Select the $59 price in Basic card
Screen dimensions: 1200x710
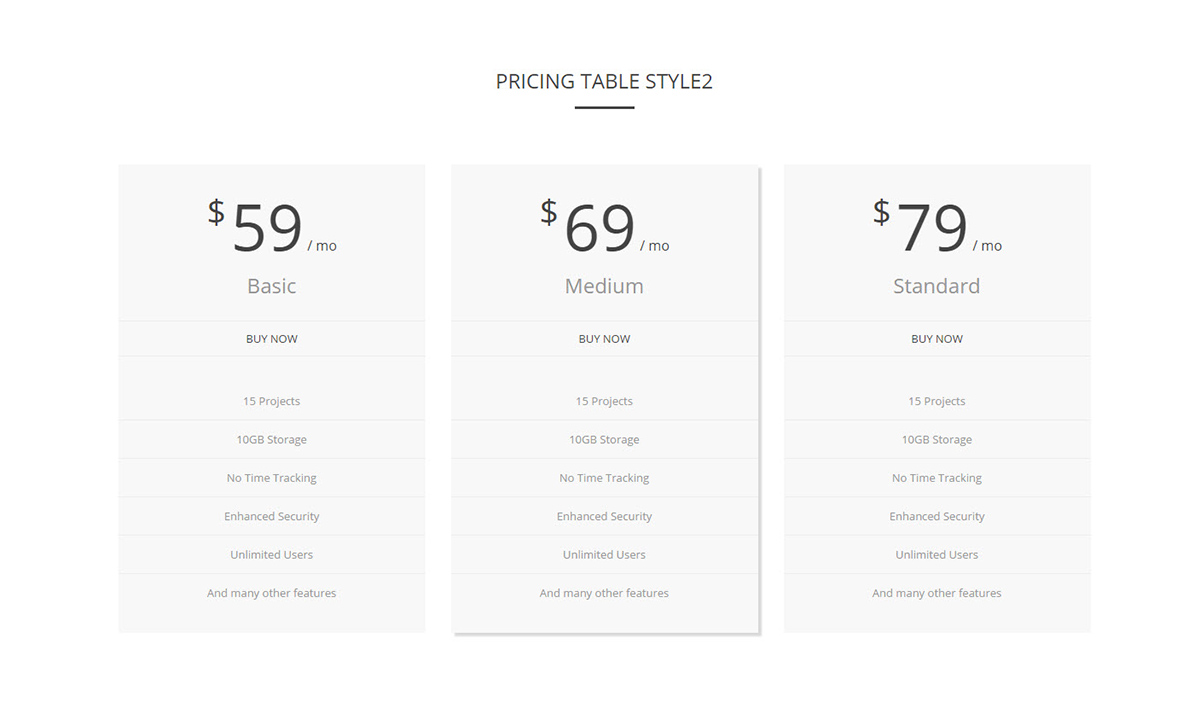pyautogui.click(x=267, y=228)
